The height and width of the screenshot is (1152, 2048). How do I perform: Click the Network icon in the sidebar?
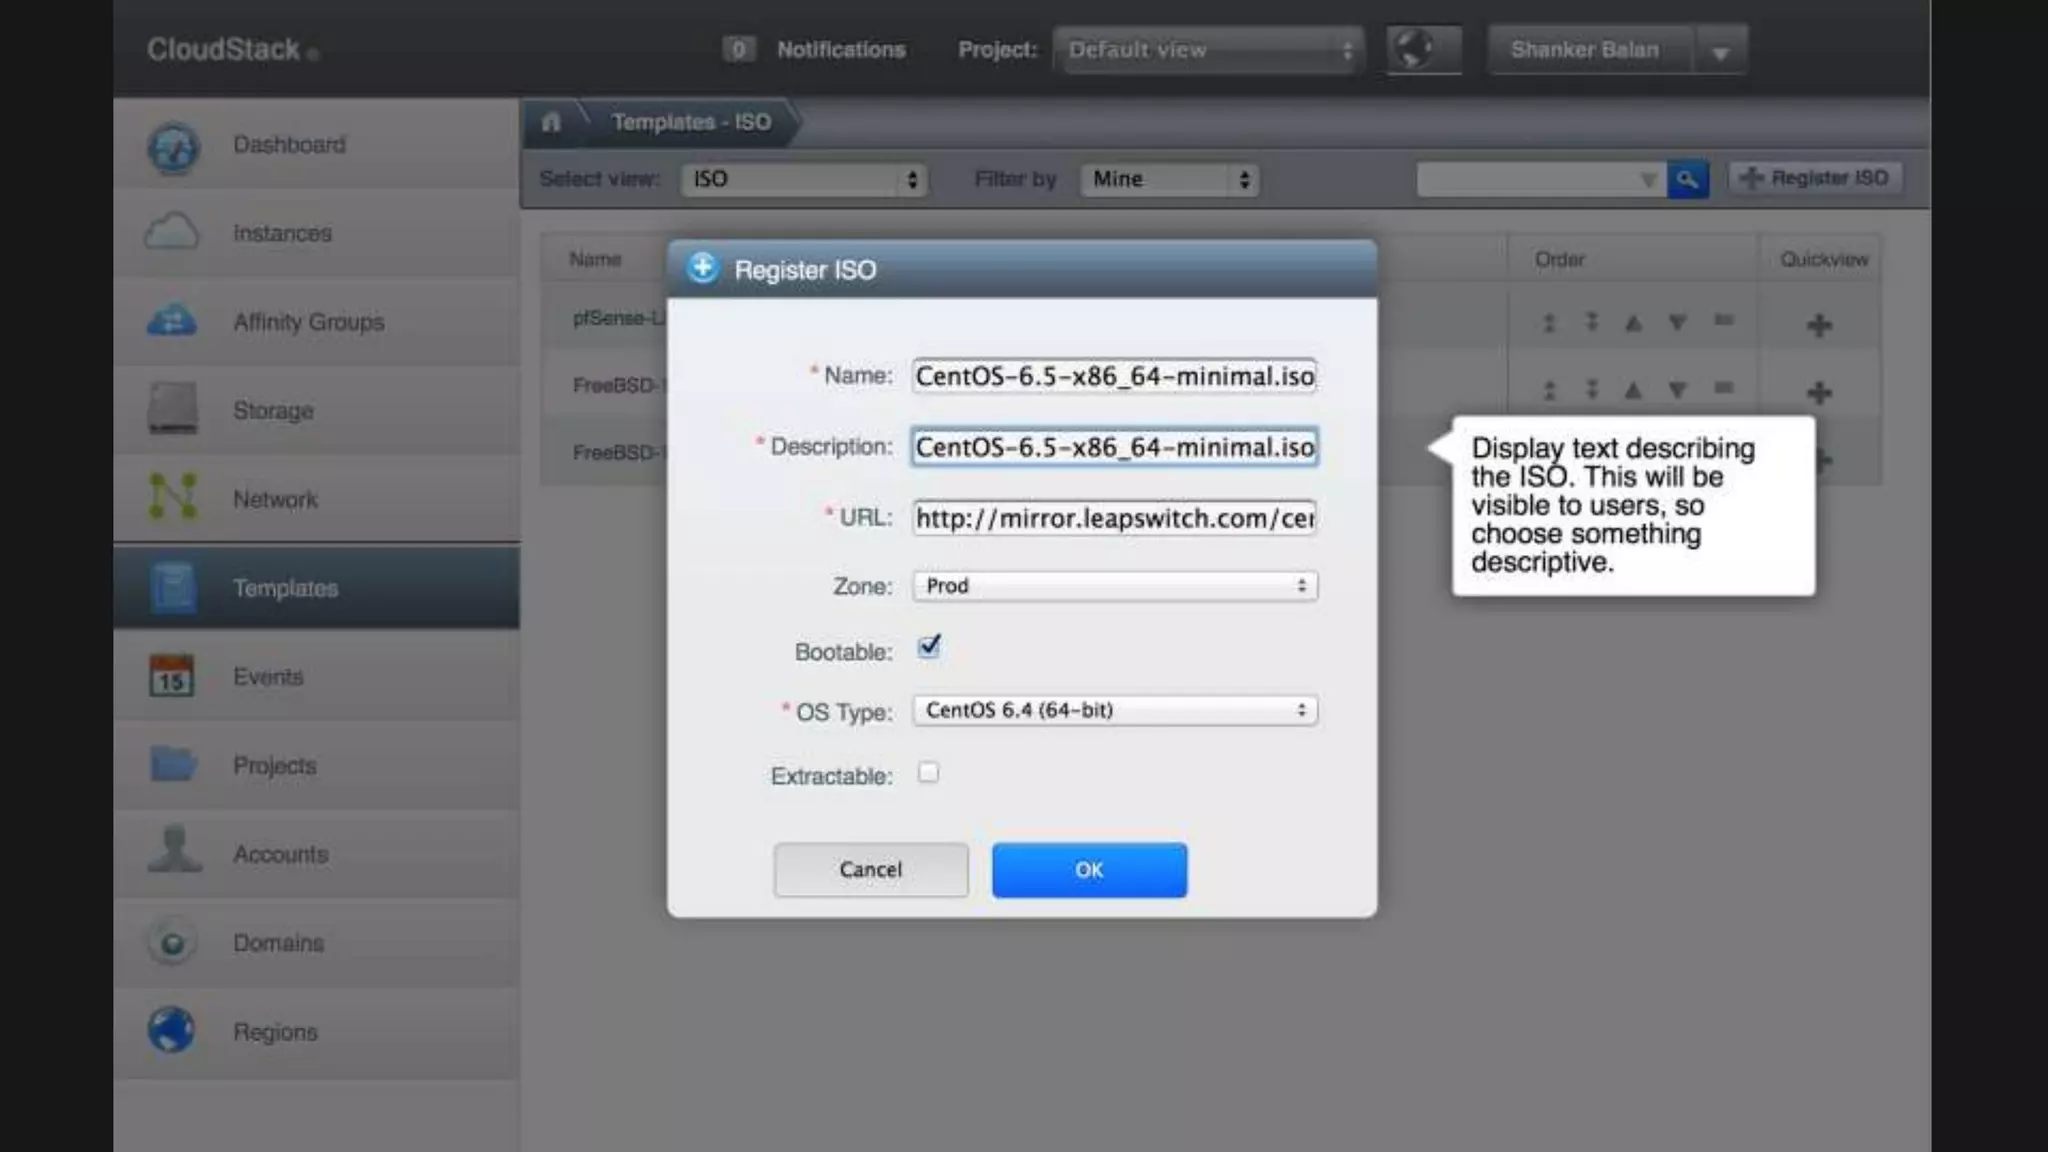(x=172, y=497)
